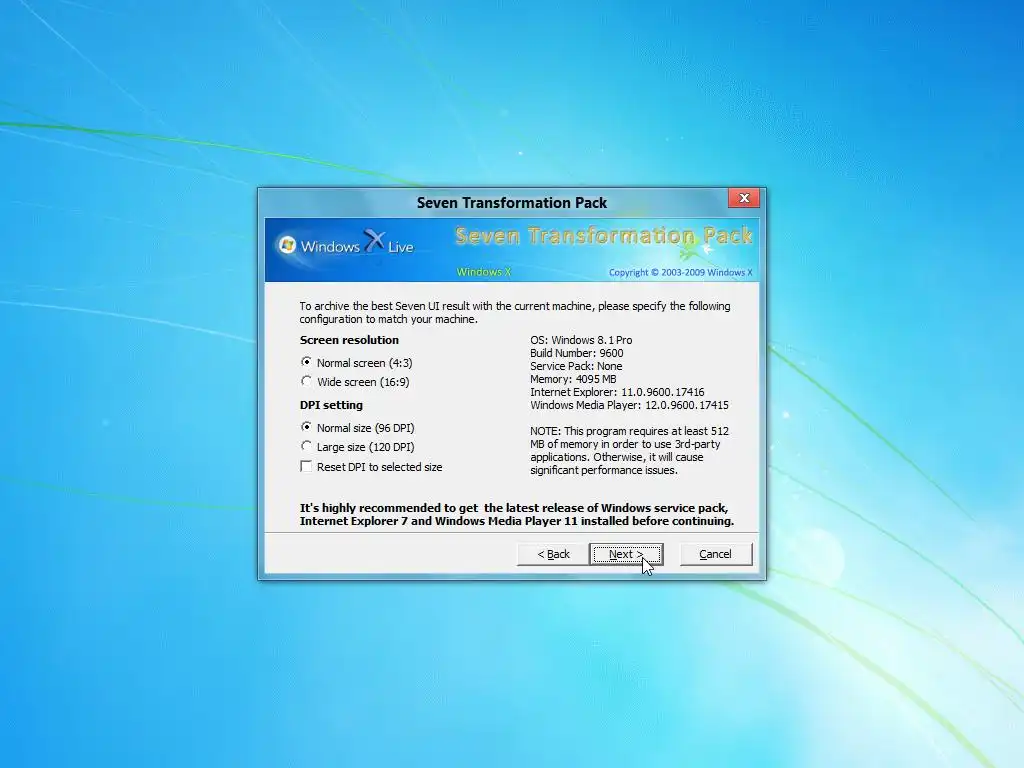
Task: Click the Seven Transformation Pack title bar text
Action: coord(512,202)
